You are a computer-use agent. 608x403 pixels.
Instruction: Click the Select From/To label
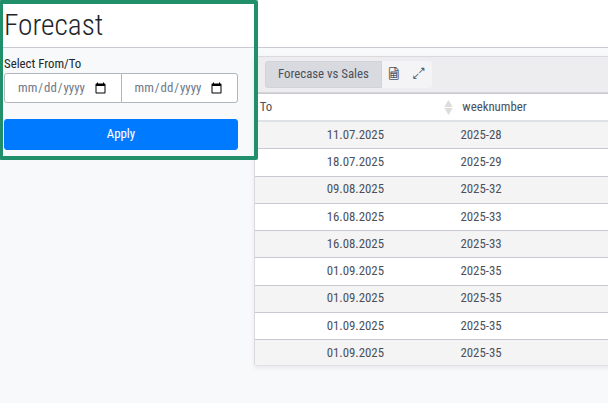click(43, 64)
